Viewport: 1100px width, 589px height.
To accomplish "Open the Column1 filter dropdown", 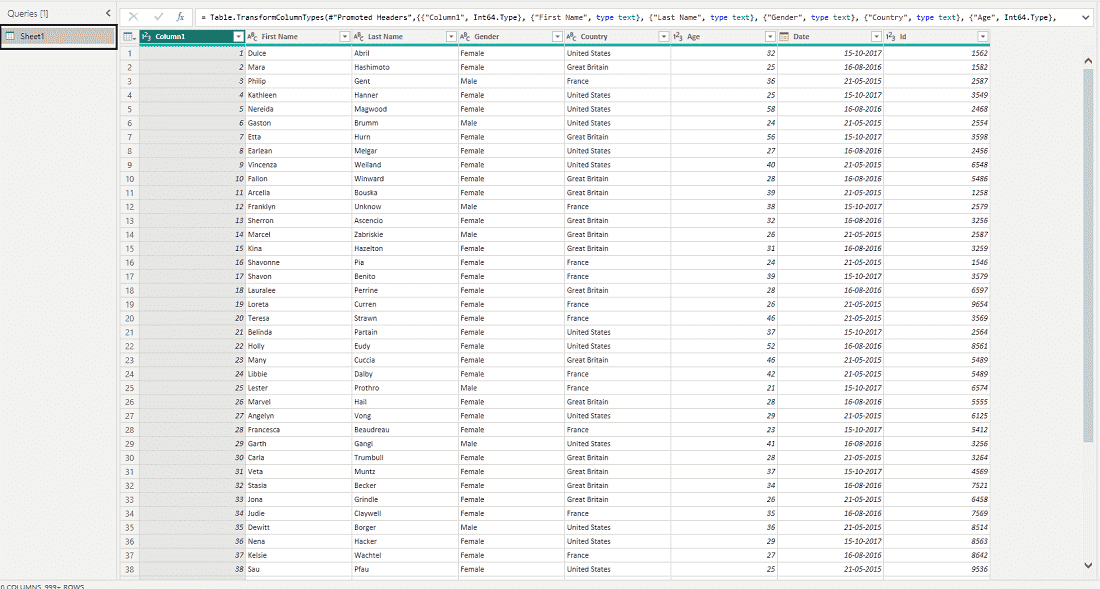I will 238,36.
